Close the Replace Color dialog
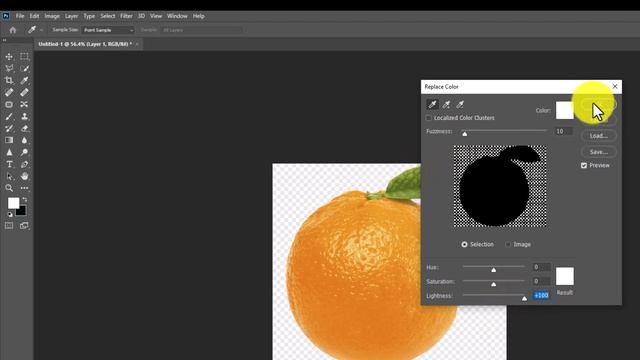The image size is (640, 360). click(615, 87)
